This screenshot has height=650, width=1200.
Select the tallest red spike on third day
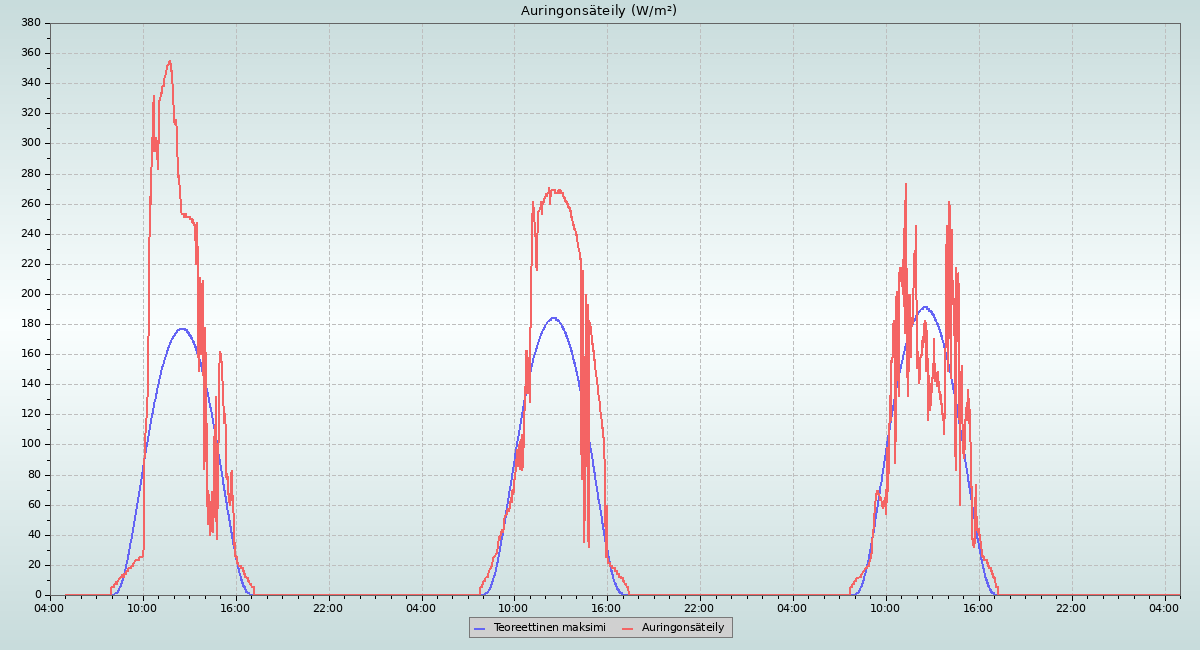coord(906,185)
